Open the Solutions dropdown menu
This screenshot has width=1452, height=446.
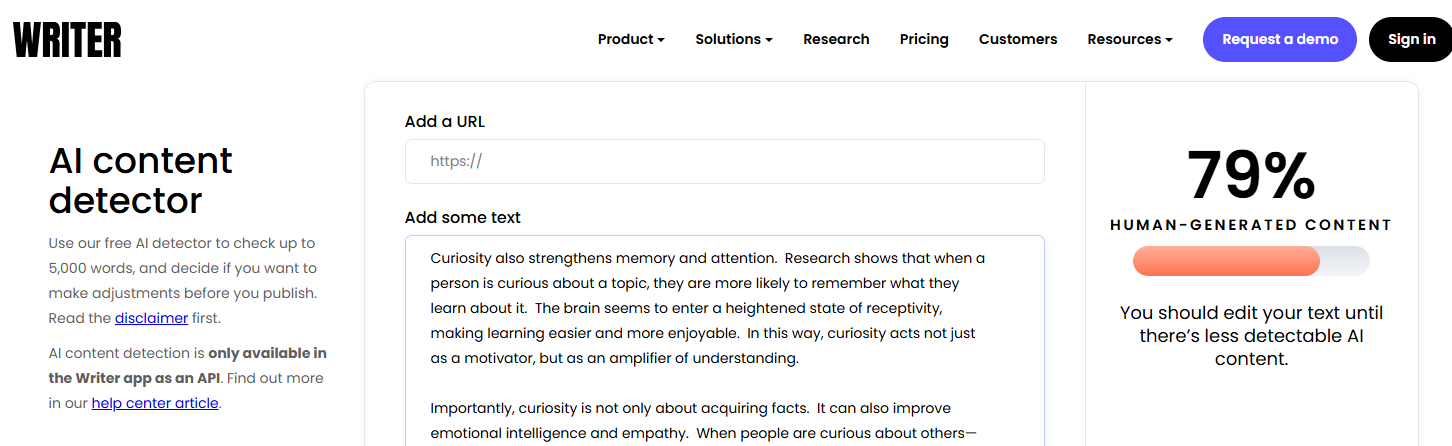click(x=734, y=39)
